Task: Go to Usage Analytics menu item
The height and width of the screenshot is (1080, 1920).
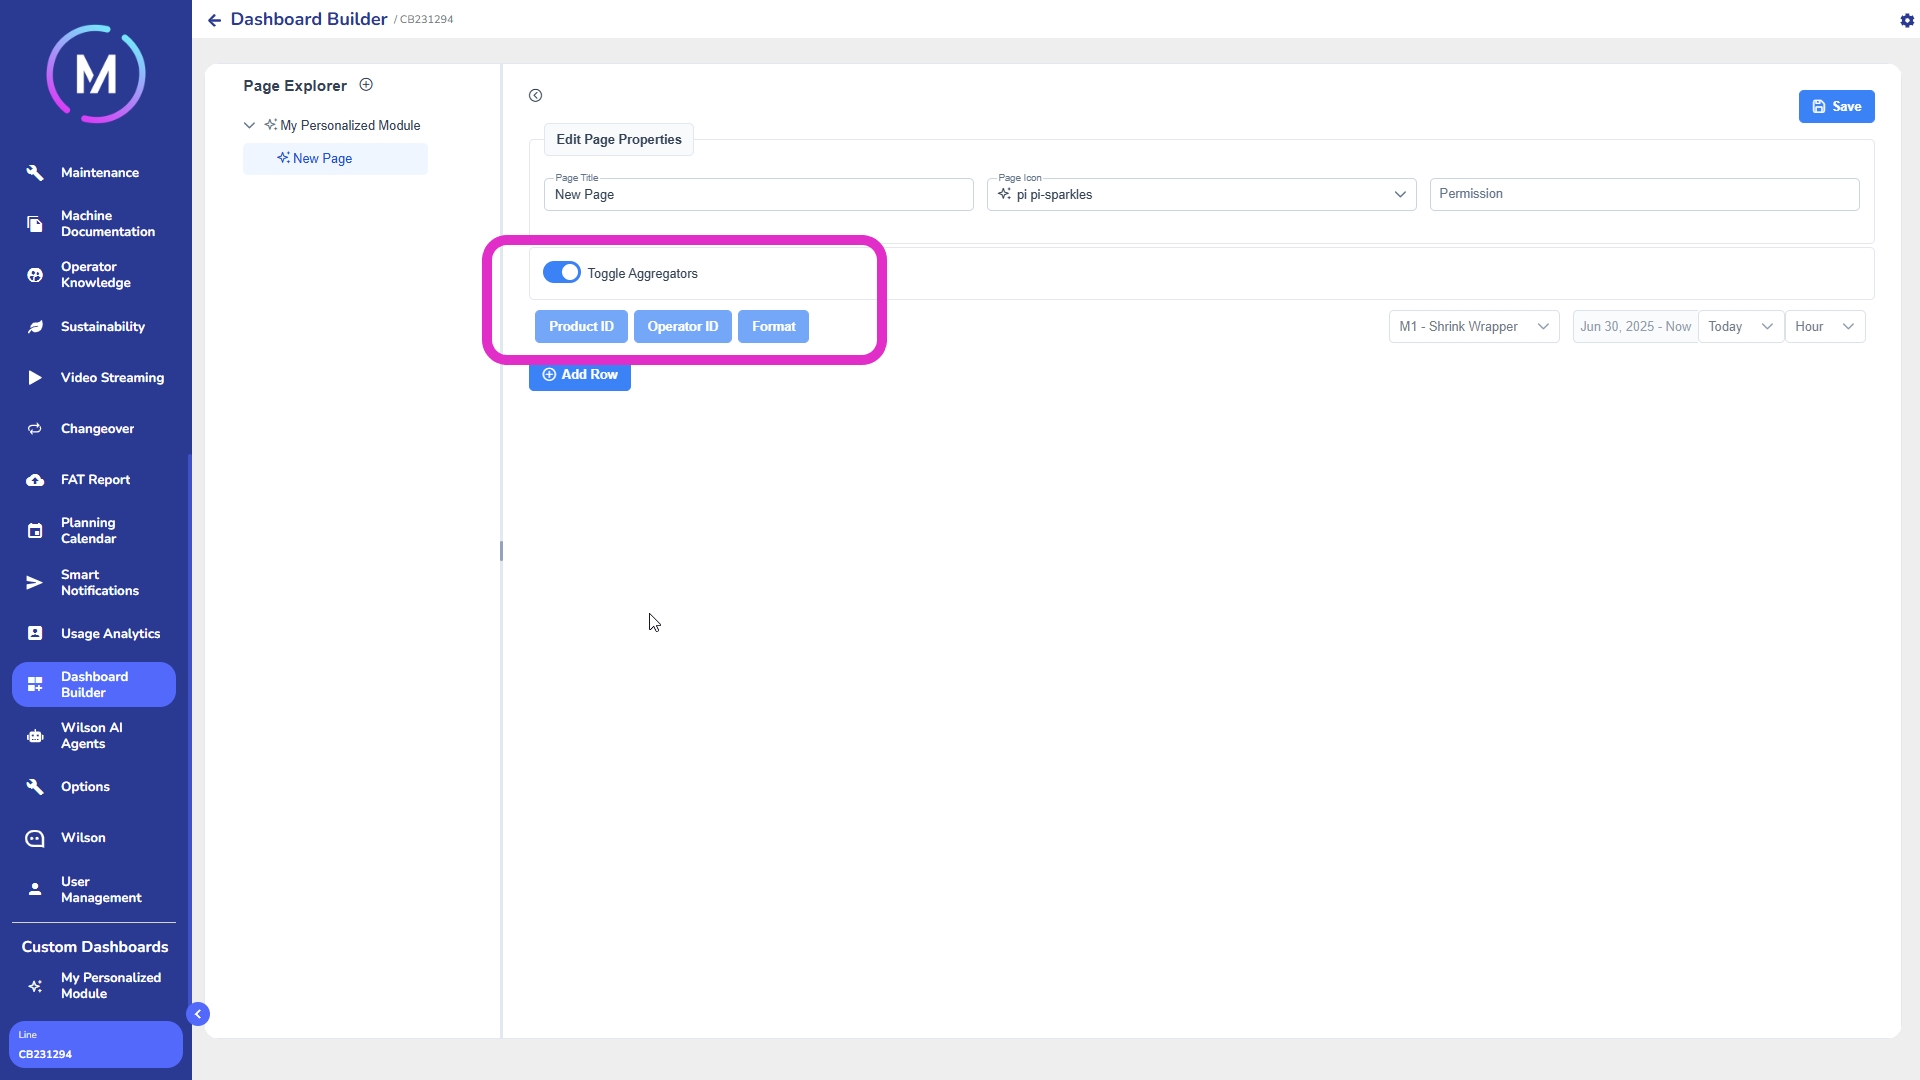Action: (x=110, y=634)
